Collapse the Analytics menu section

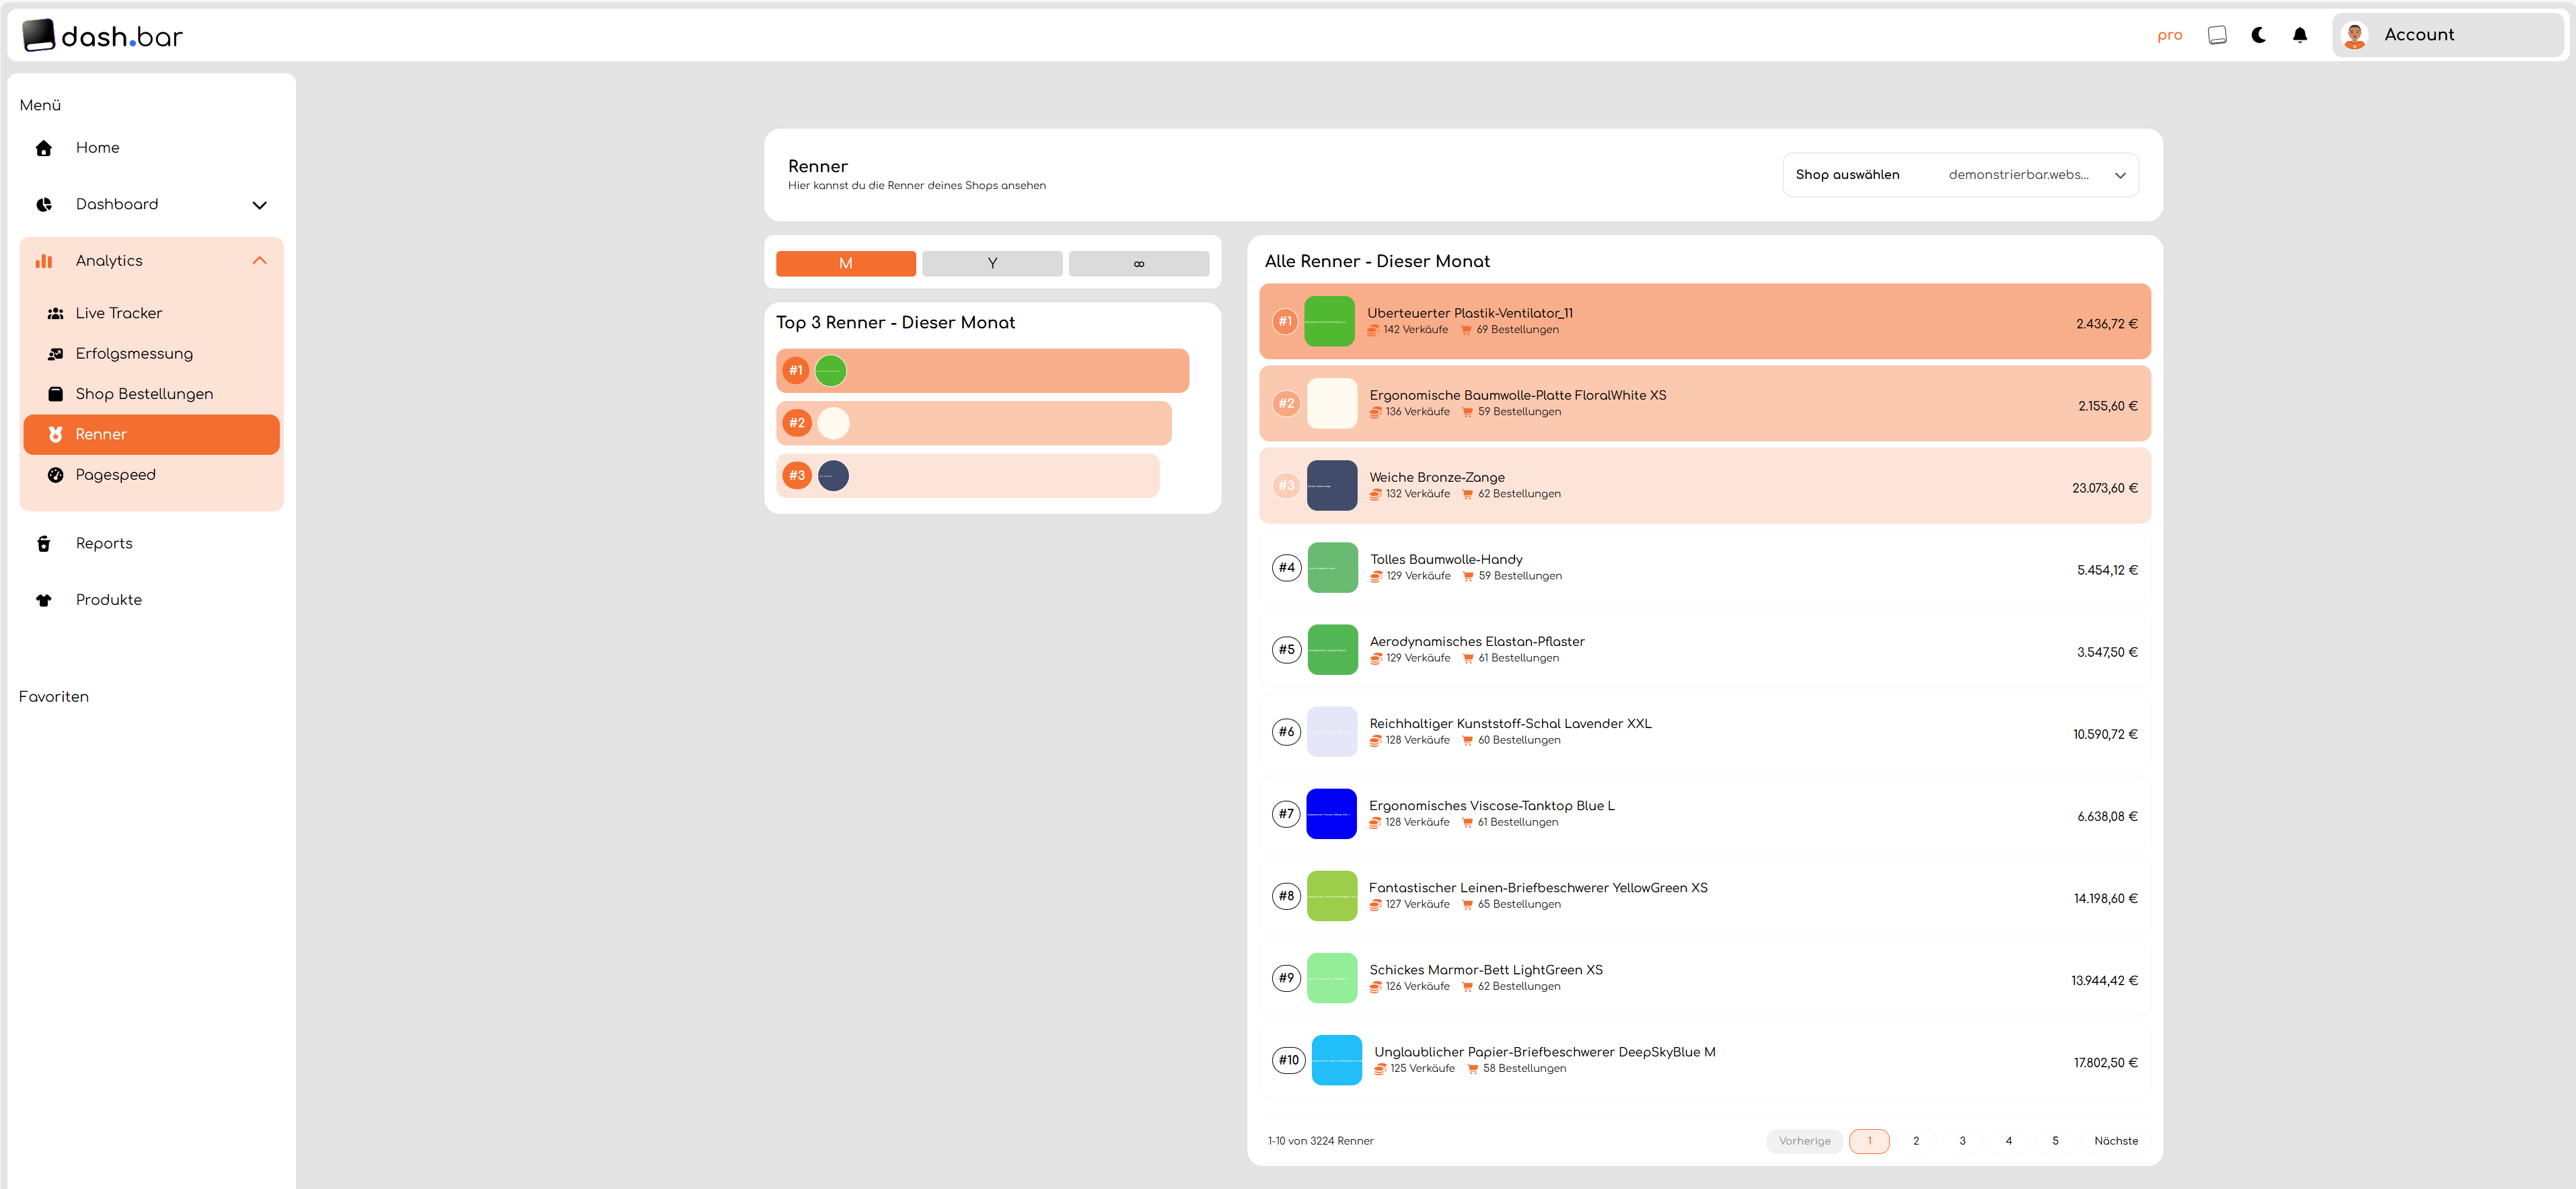[x=259, y=261]
